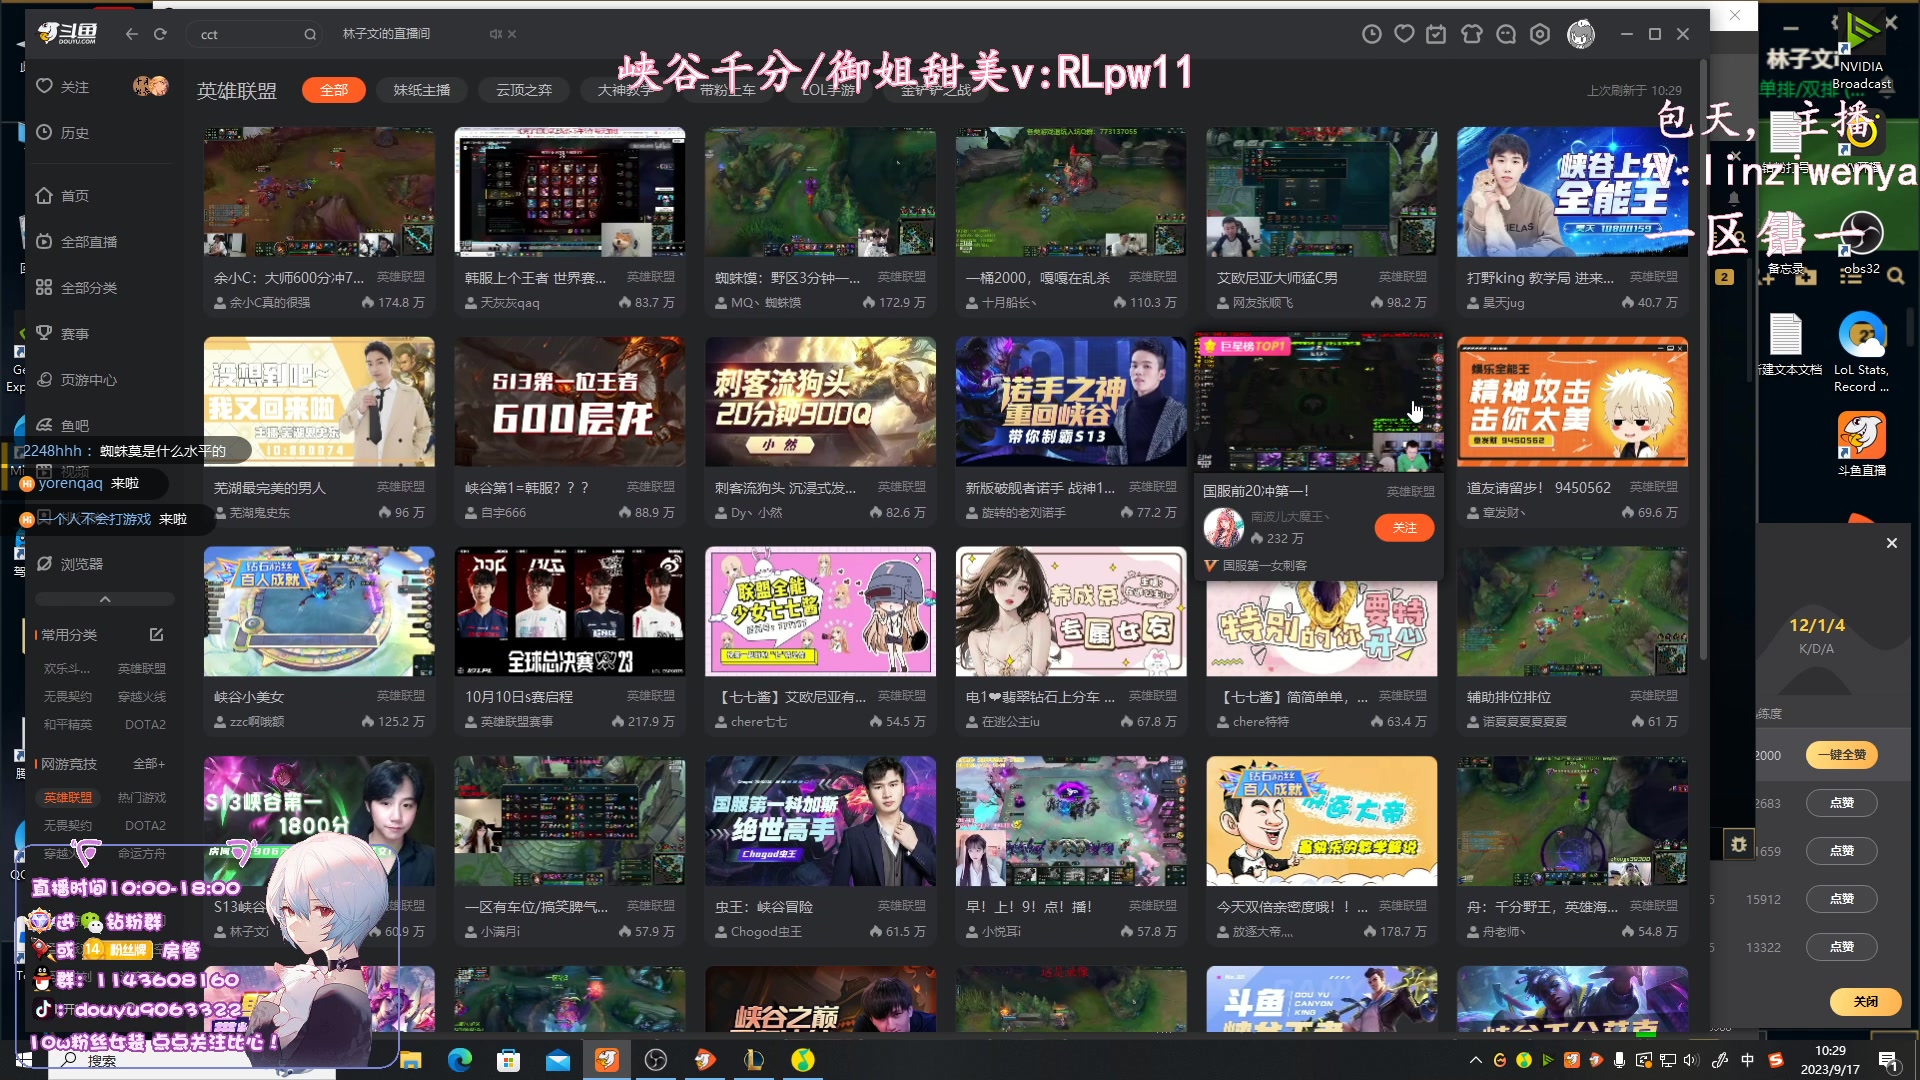The height and width of the screenshot is (1080, 1920).
Task: Unmute 林子文的直播间 via the sound icon
Action: 496,33
